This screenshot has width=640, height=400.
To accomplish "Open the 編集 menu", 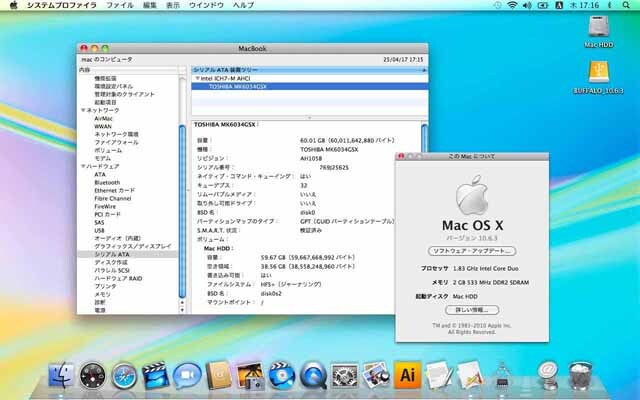I will (x=150, y=5).
